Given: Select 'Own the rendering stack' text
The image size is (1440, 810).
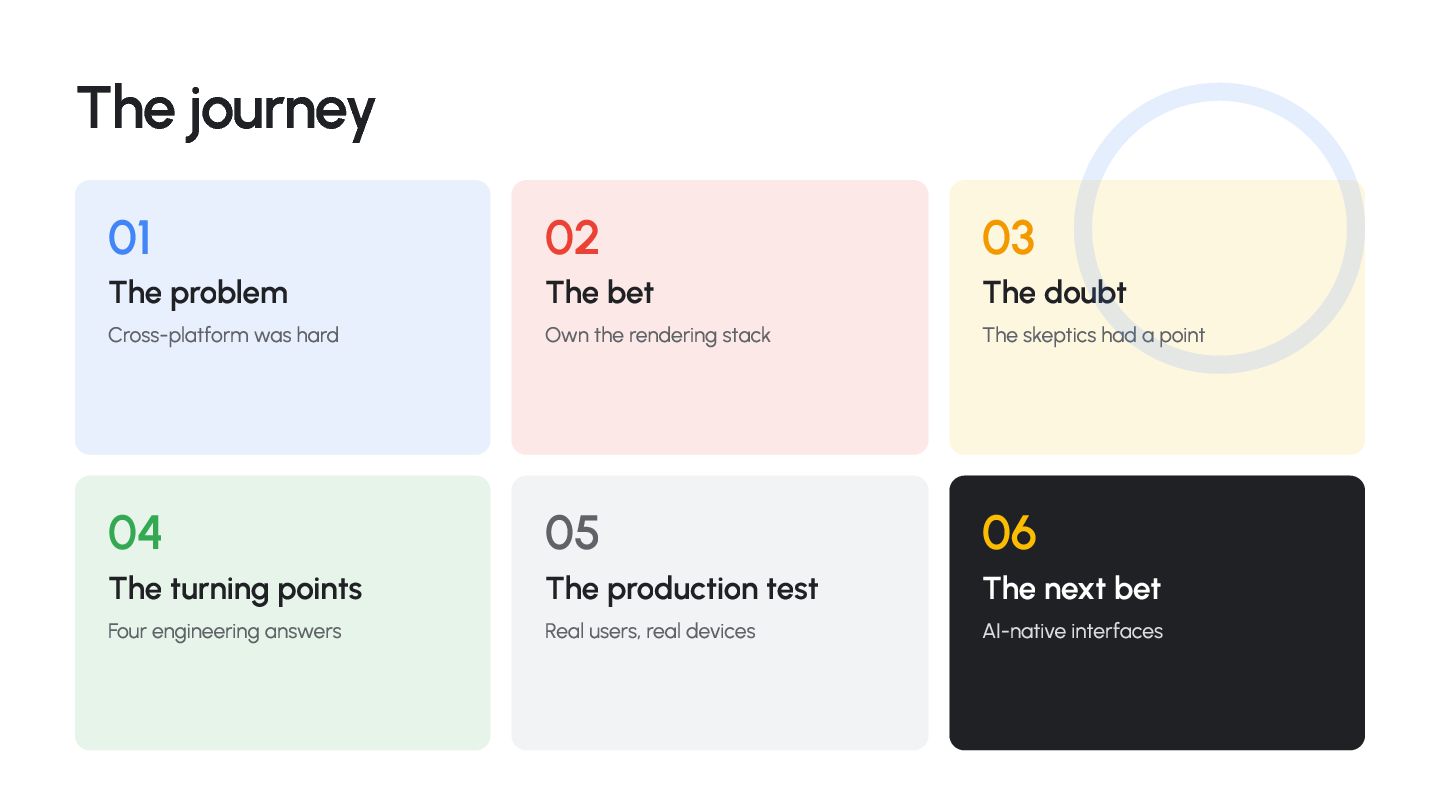Looking at the screenshot, I should point(658,335).
